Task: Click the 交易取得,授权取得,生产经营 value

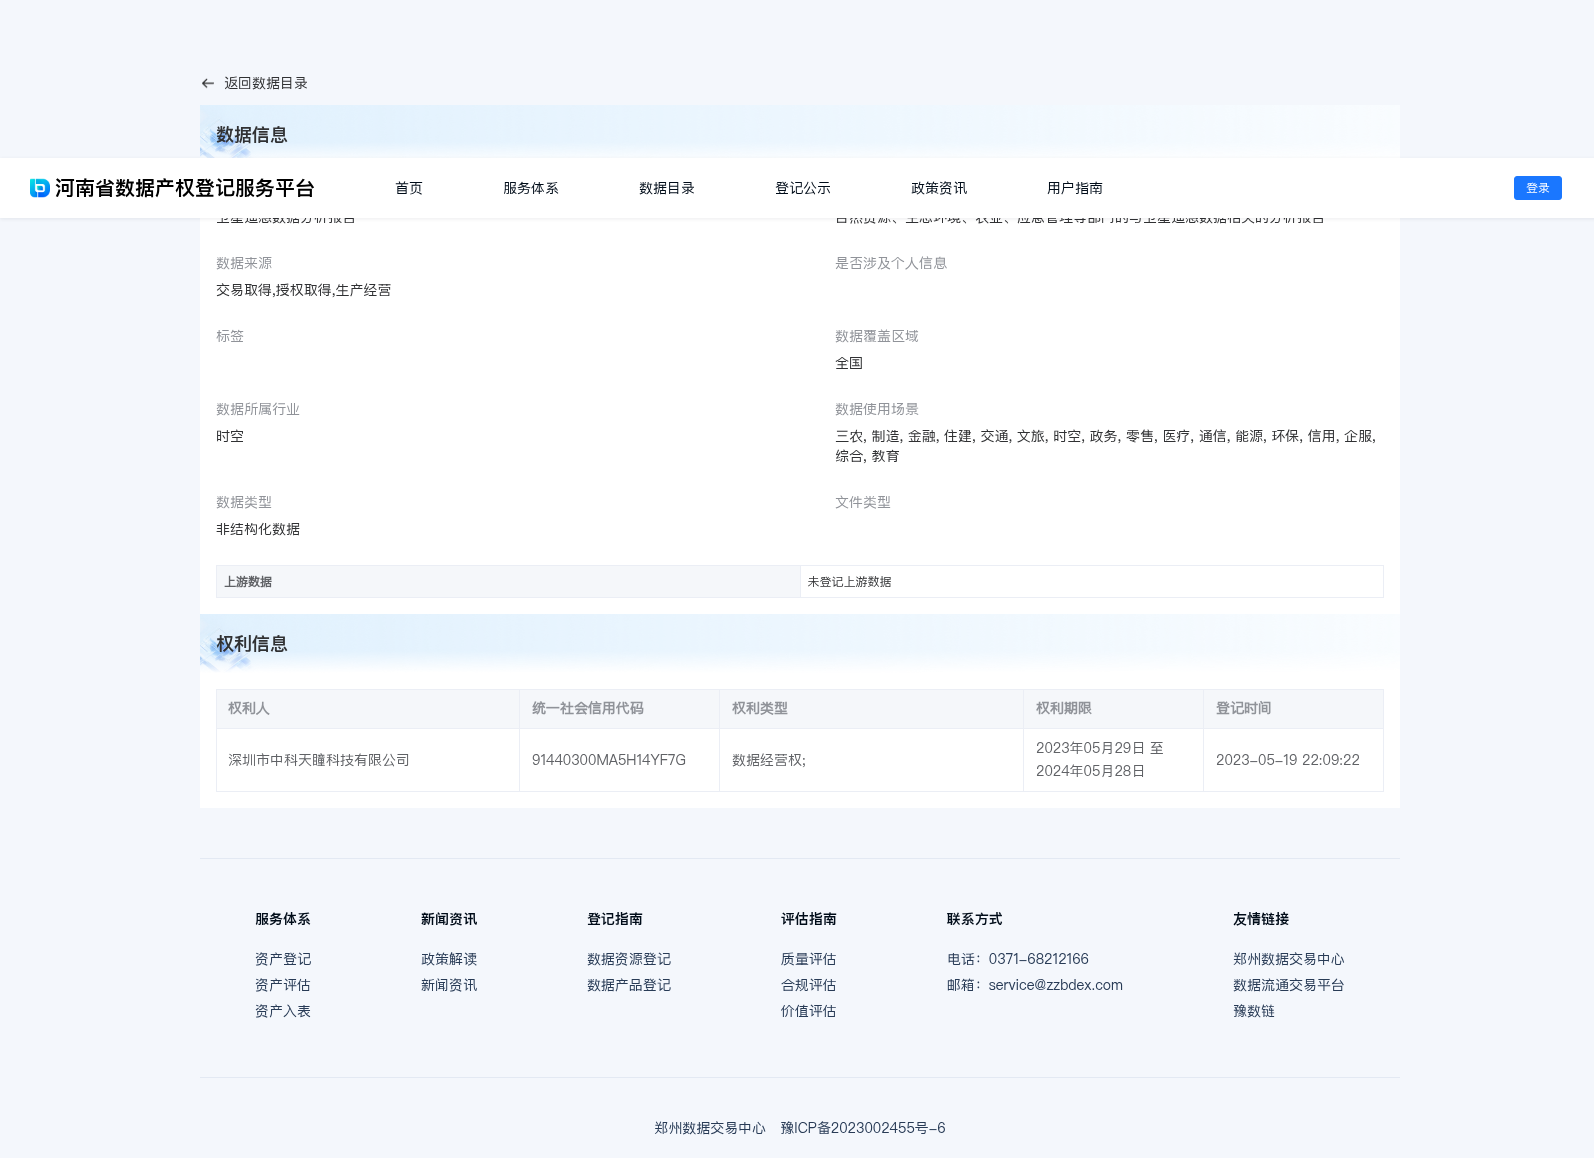Action: click(x=304, y=290)
